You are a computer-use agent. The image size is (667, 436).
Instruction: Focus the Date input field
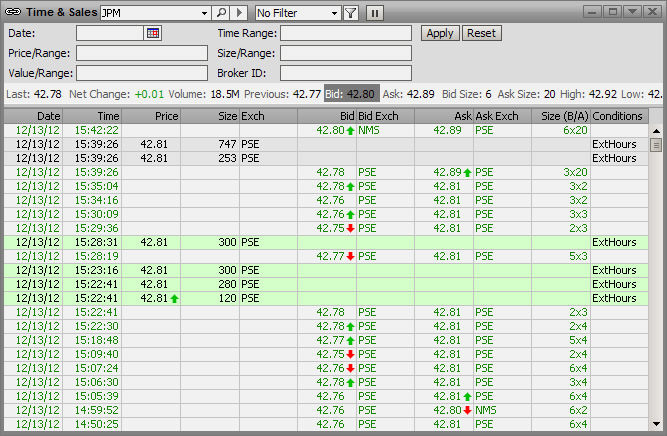tap(110, 33)
